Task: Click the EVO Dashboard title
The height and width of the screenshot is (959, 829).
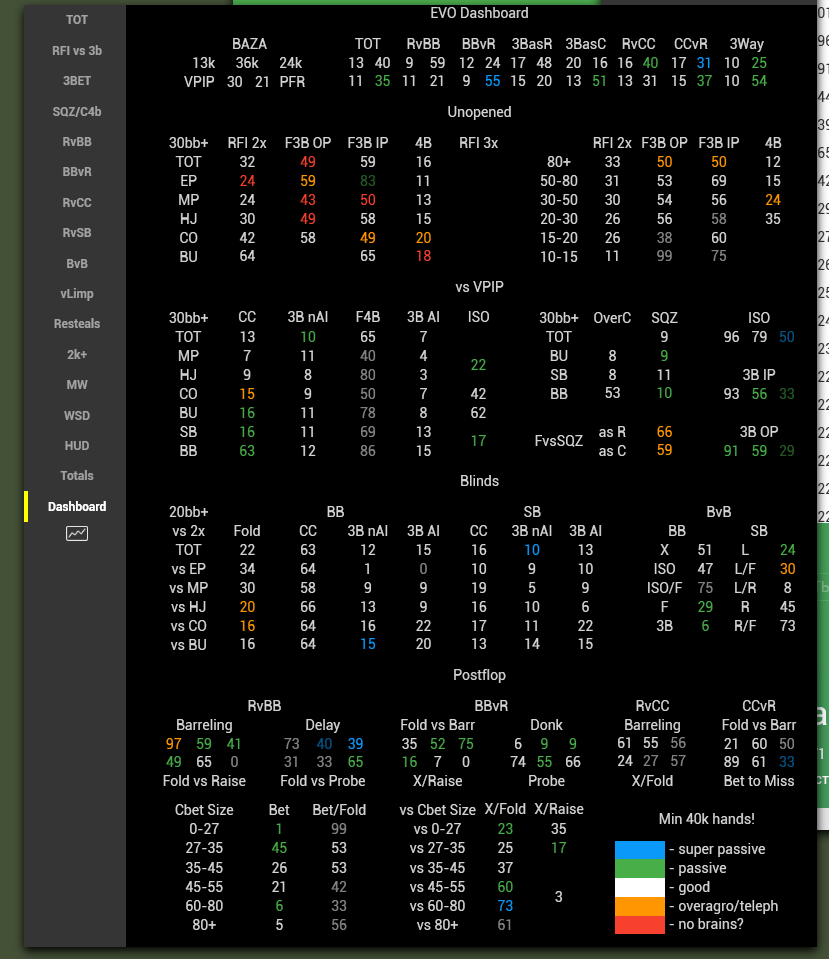Action: pyautogui.click(x=479, y=13)
